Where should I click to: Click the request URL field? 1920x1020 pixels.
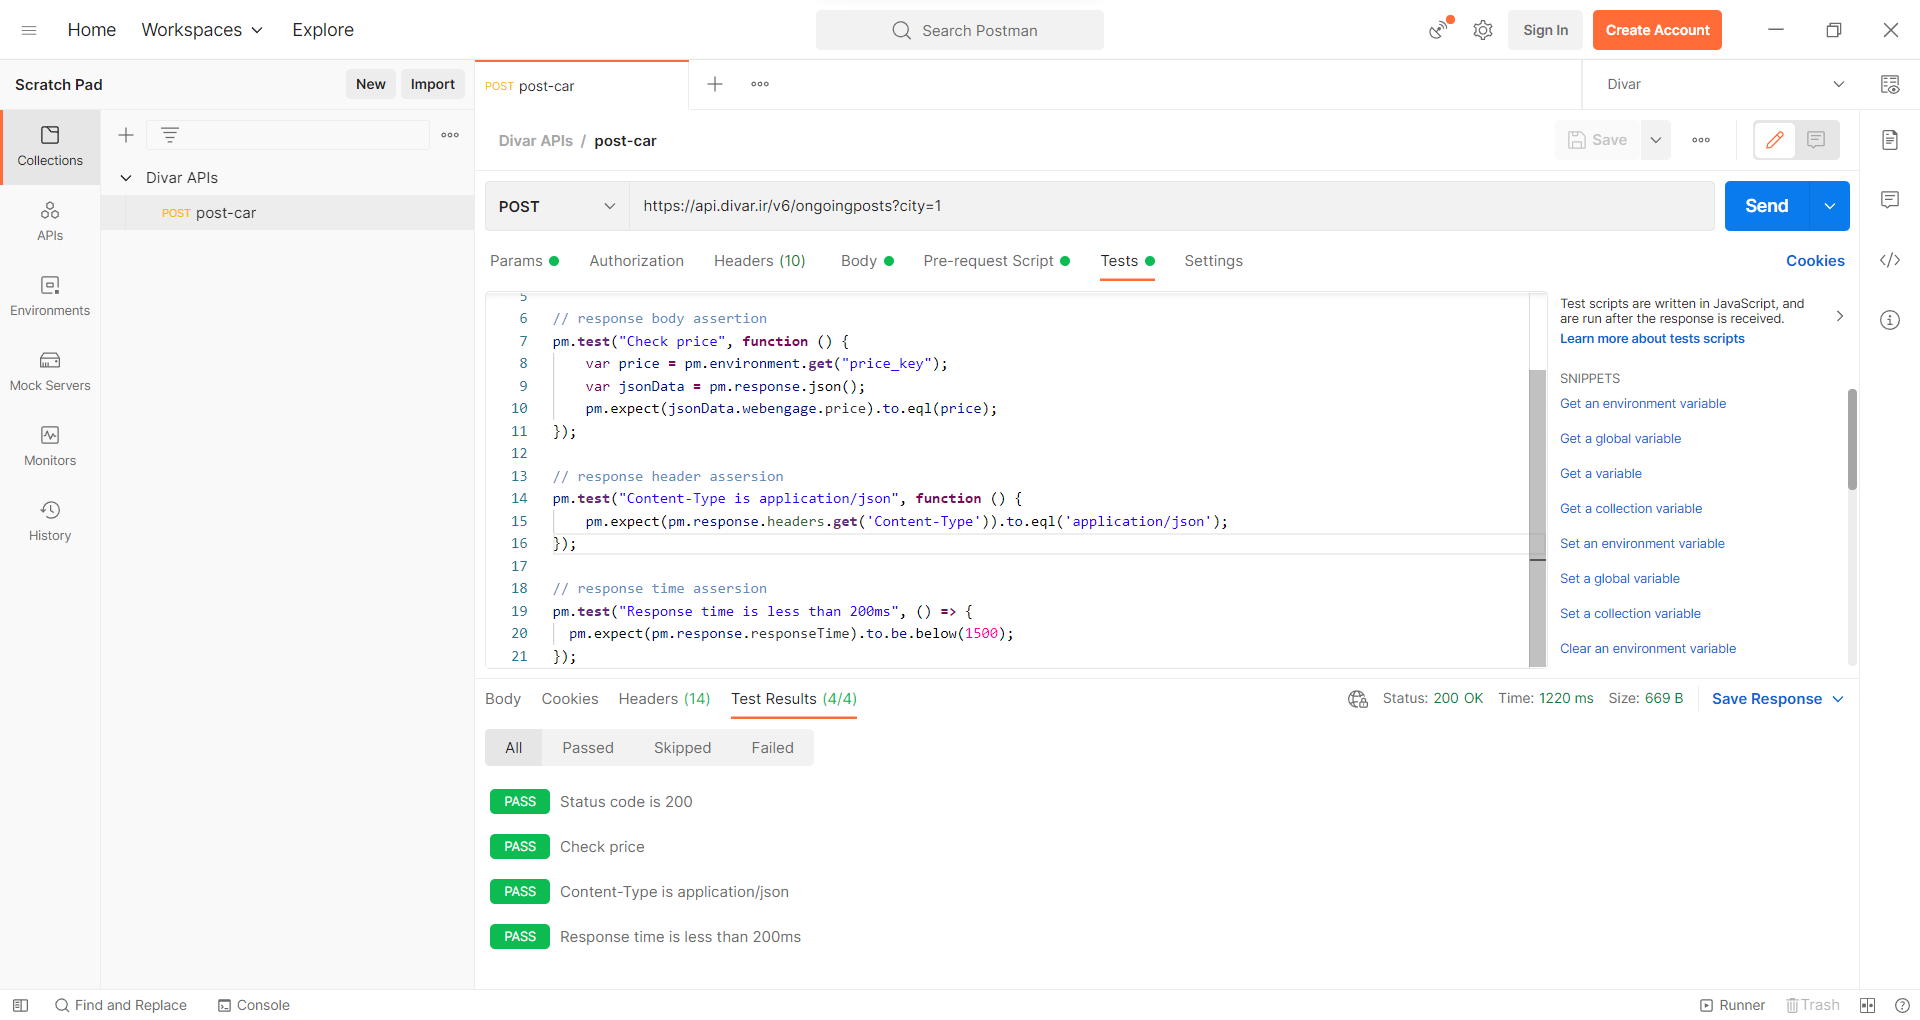[1172, 206]
